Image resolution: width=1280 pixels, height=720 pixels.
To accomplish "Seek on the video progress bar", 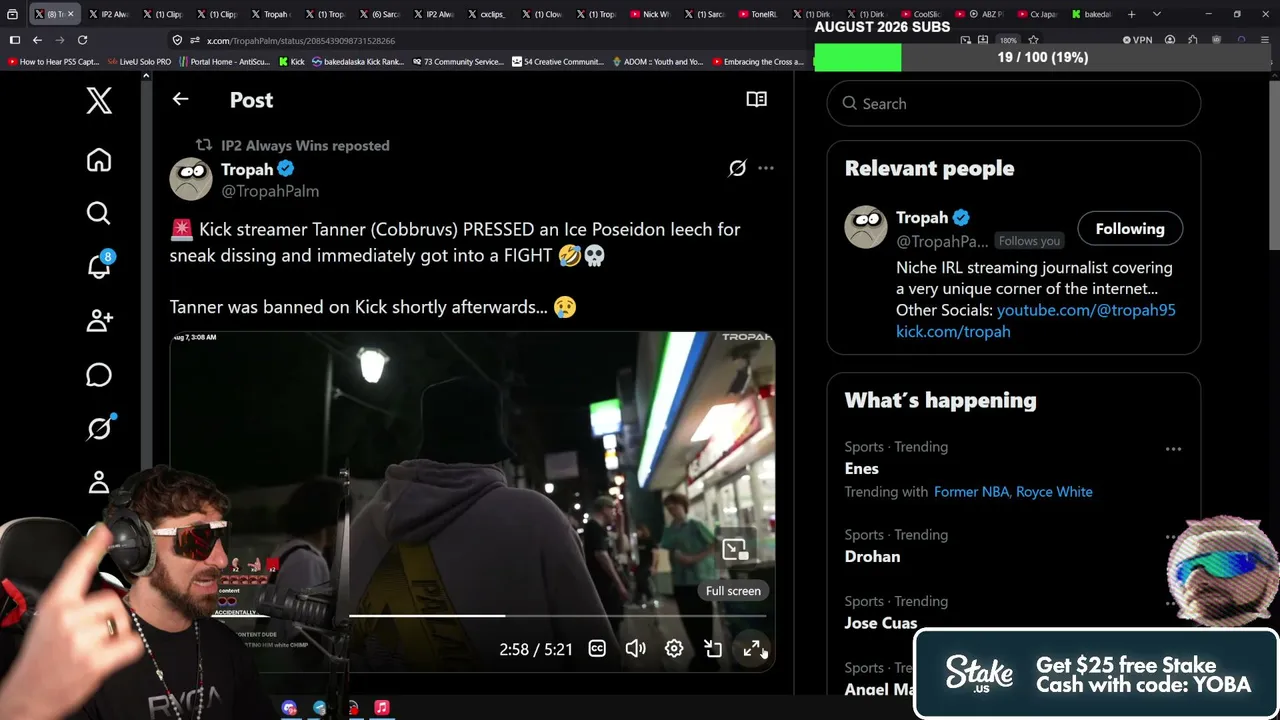I will pos(472,616).
